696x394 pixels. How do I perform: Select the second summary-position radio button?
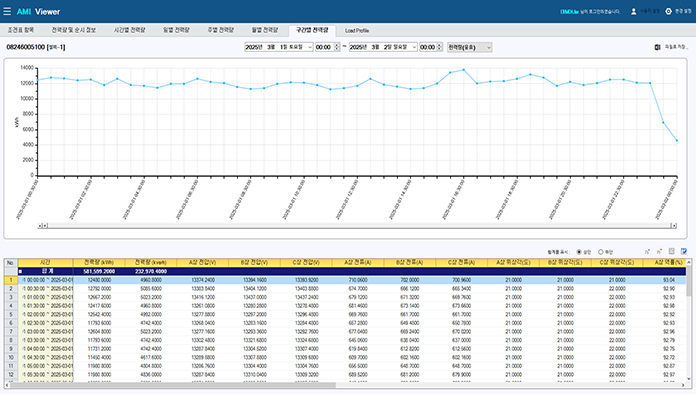point(601,252)
